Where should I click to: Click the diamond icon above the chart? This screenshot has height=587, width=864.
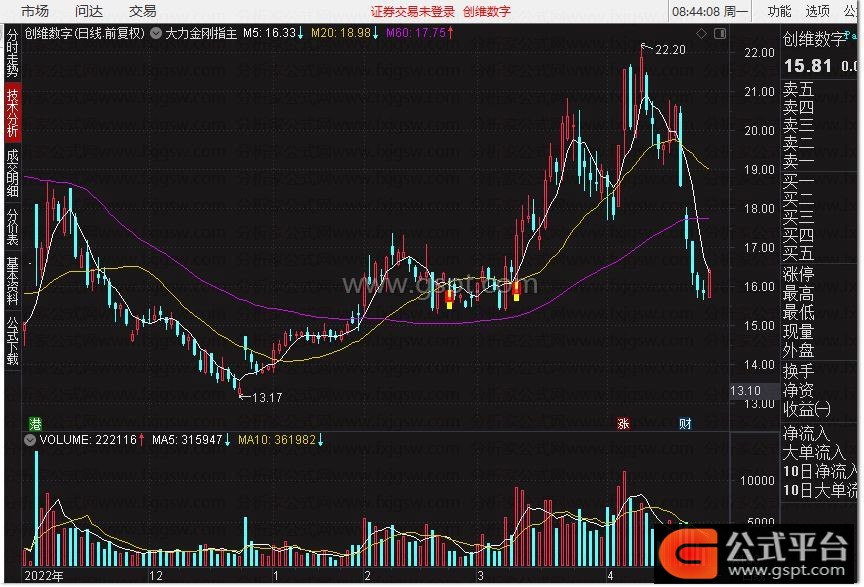701,34
